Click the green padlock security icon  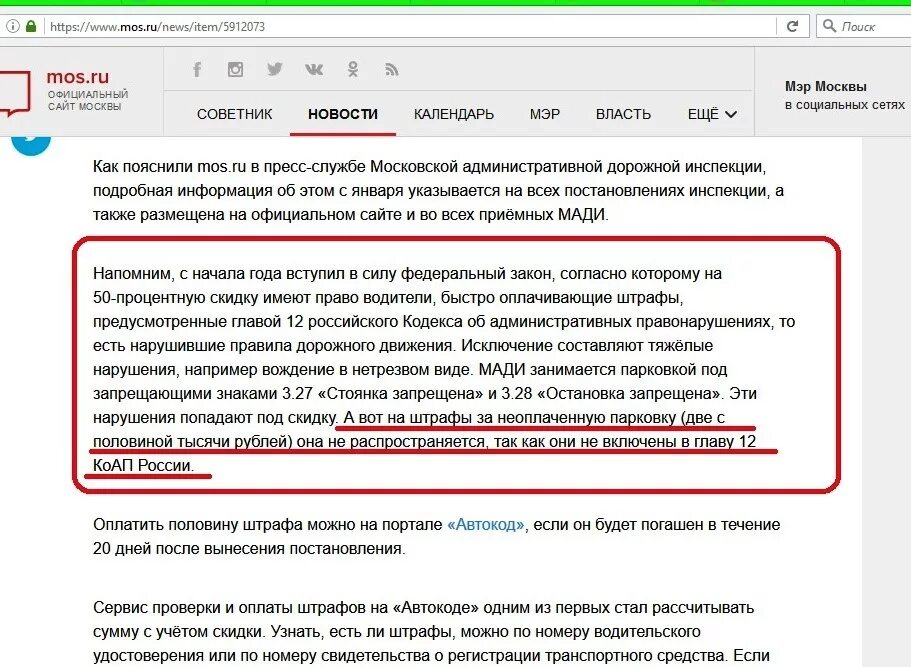31,26
